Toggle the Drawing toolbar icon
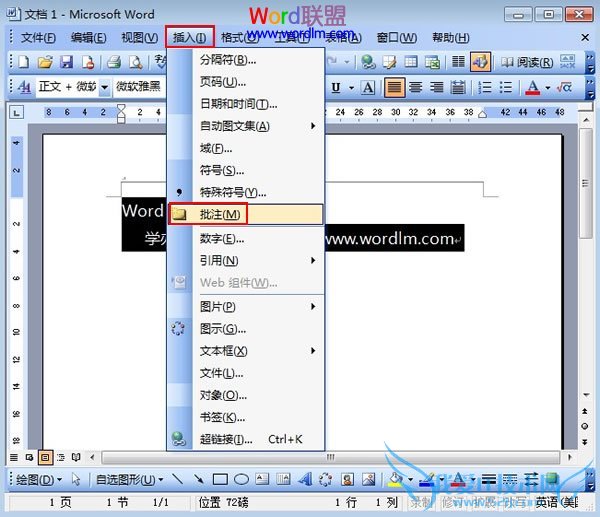Screen dimensions: 600x517 tap(480, 62)
